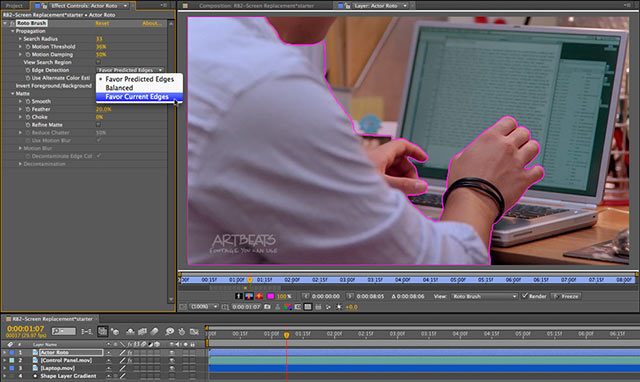Toggle the alpha boundary view icon
The image size is (640, 382).
point(249,296)
